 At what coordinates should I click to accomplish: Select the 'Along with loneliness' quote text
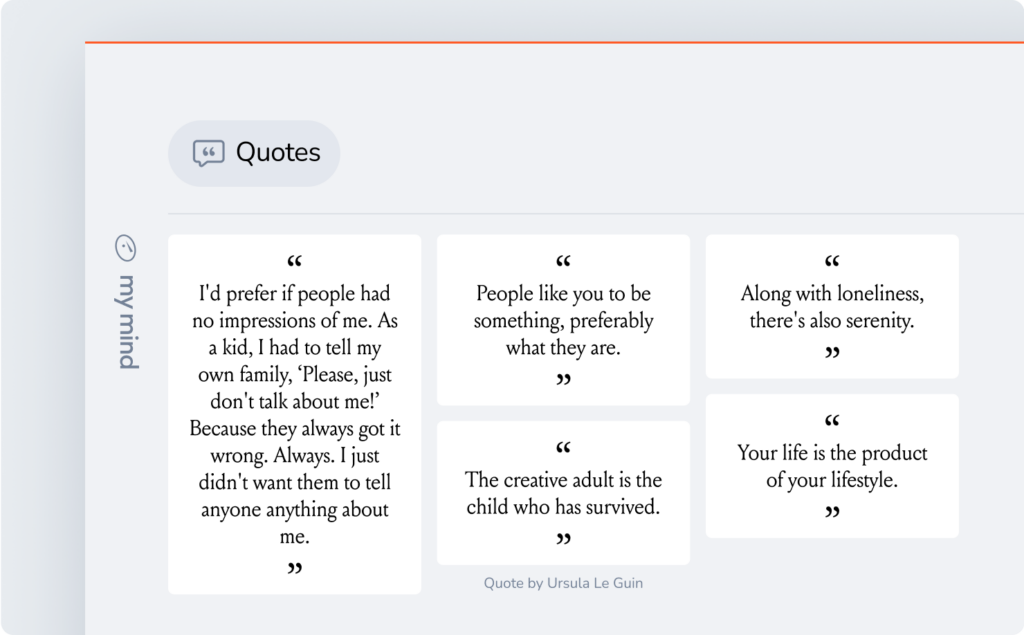[x=832, y=308]
